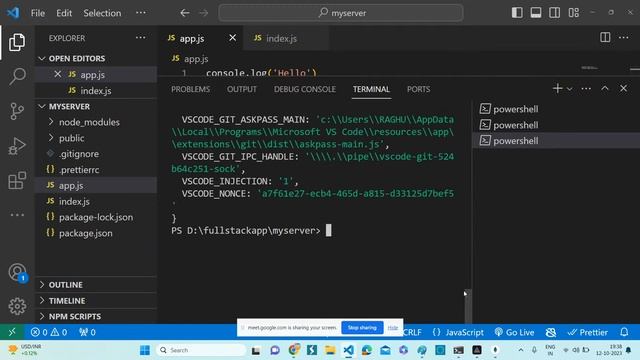Image resolution: width=640 pixels, height=360 pixels.
Task: Open the .gitignore file
Action: click(x=96, y=154)
